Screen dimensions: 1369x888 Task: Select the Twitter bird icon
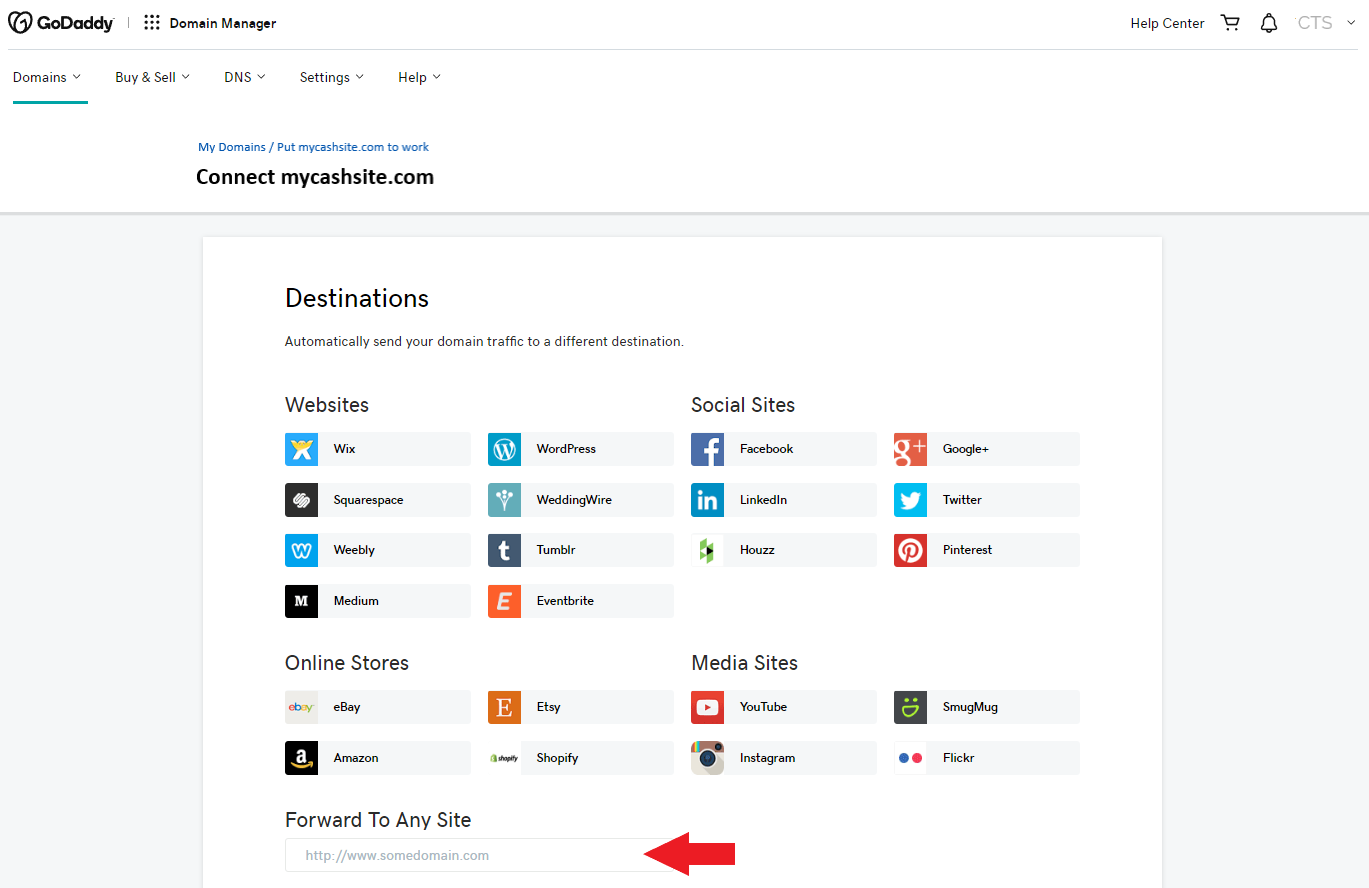910,500
